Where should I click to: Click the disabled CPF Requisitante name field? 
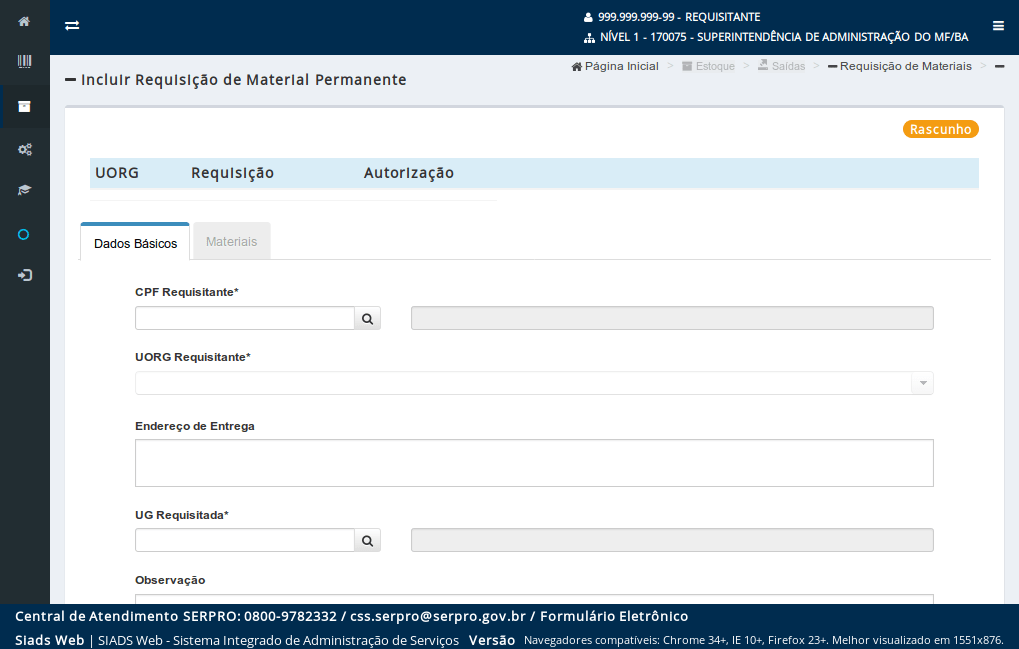[x=672, y=318]
